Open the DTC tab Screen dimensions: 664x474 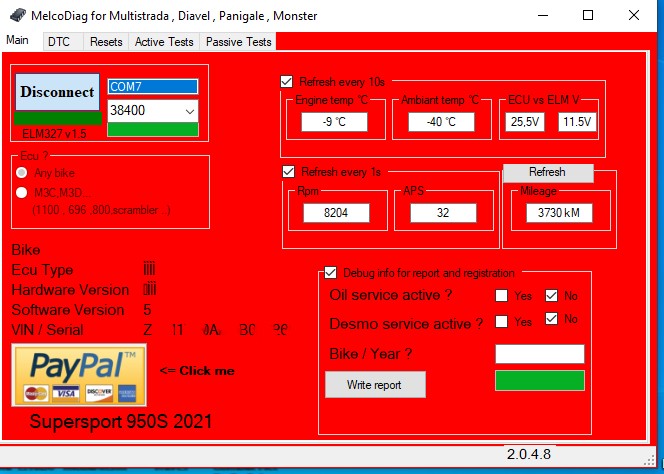[x=59, y=42]
